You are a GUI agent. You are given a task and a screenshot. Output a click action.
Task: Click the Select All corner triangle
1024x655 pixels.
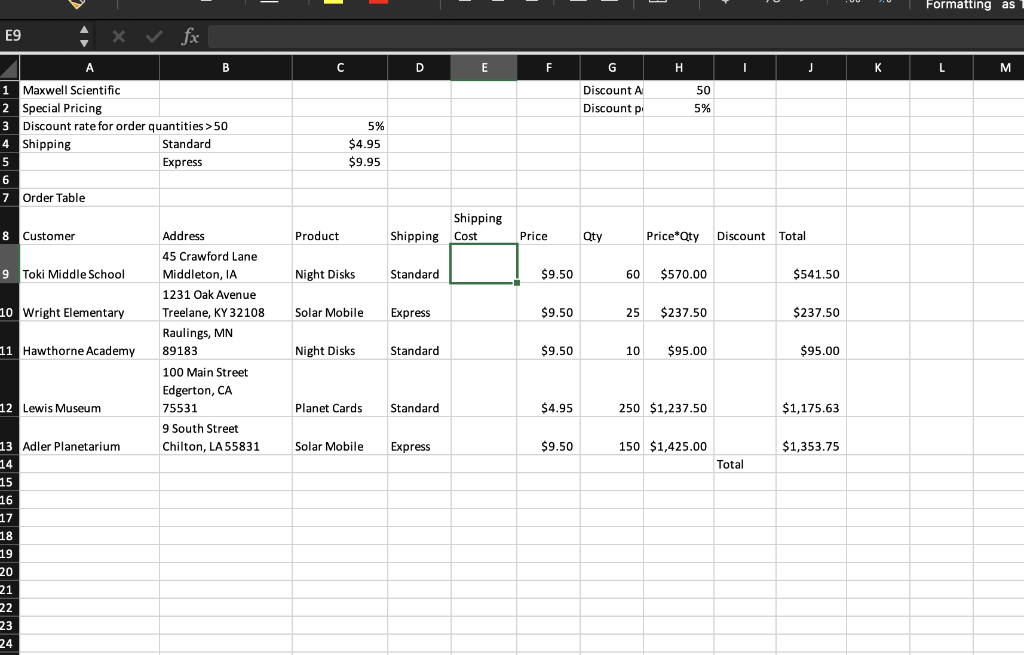[9, 67]
